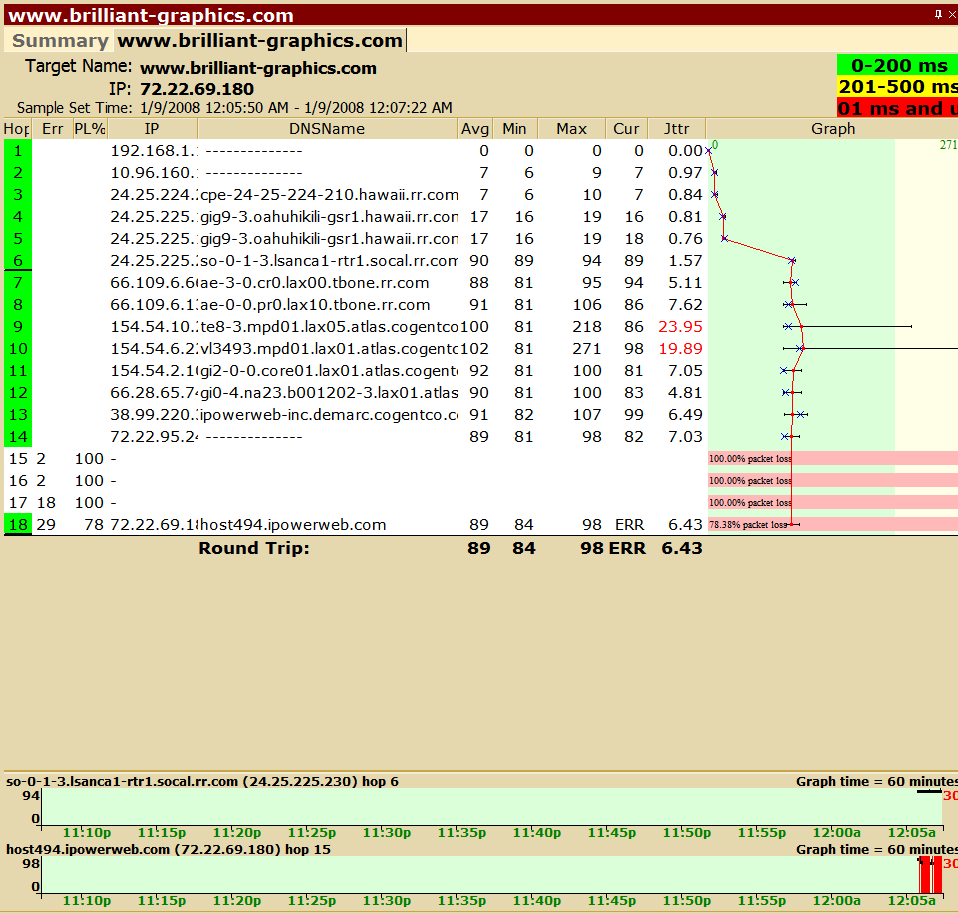Click the green 0-200 ms legend swatch

click(897, 66)
